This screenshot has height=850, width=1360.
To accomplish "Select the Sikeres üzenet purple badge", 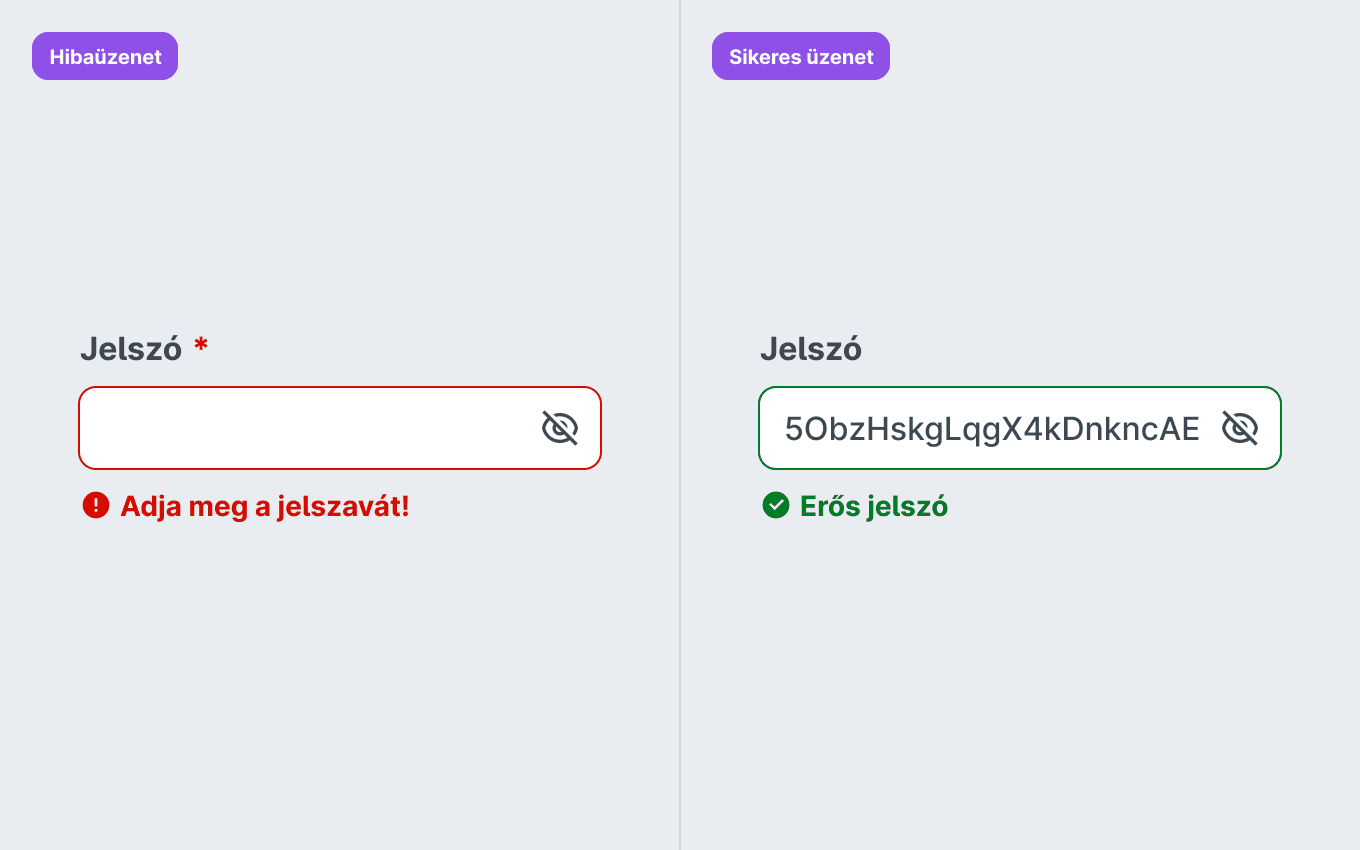I will (x=801, y=56).
